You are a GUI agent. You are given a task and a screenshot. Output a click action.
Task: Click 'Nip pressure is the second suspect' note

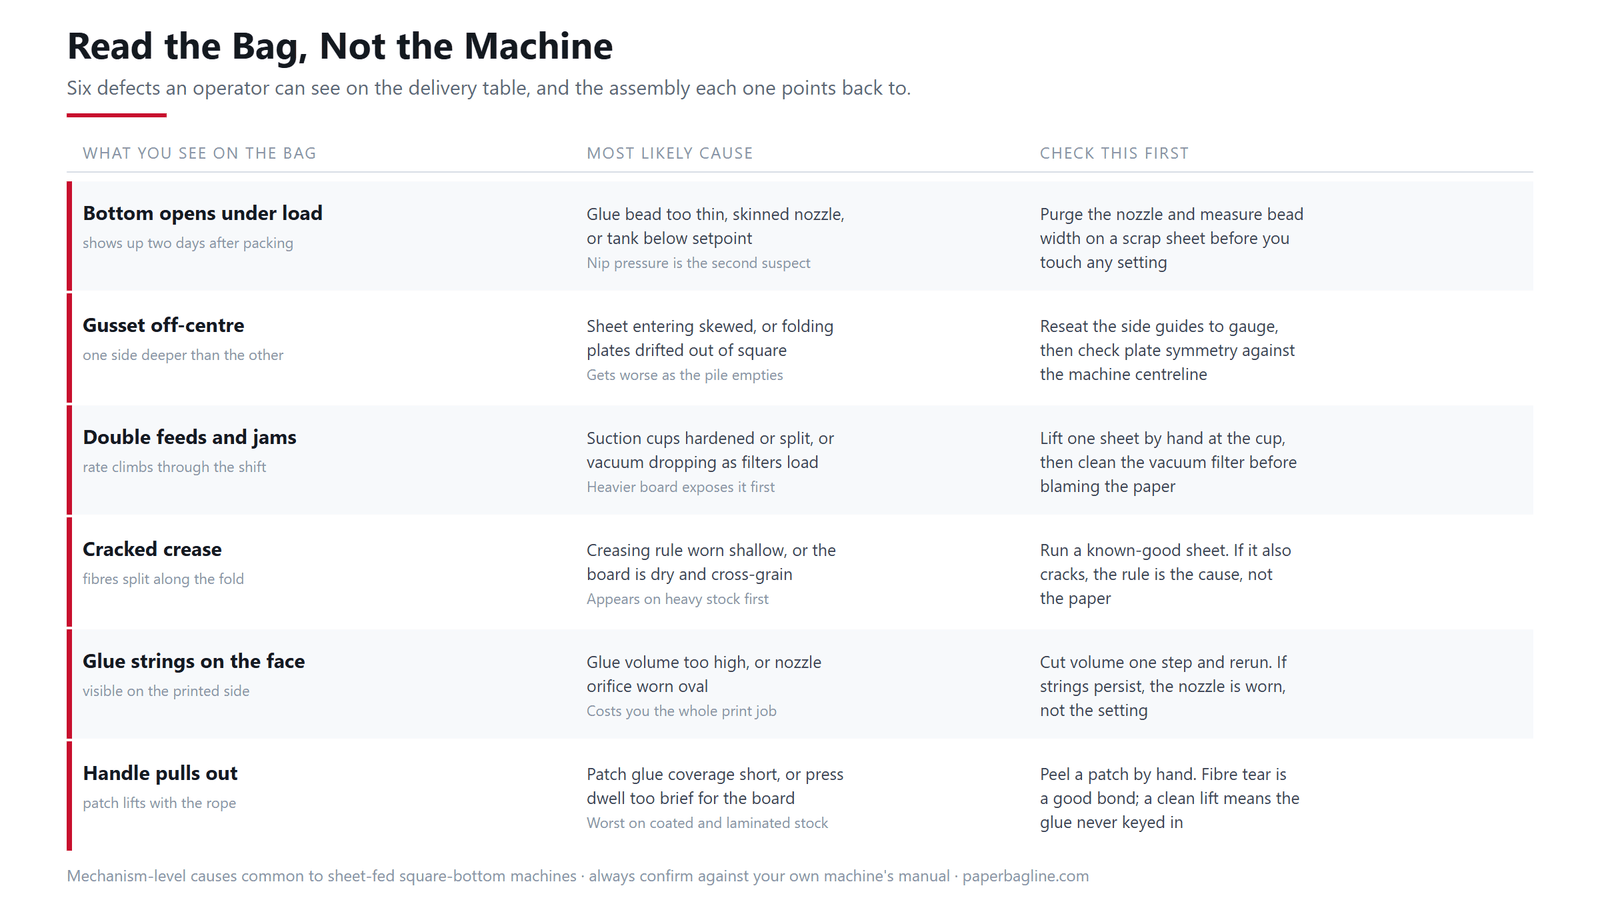pos(698,263)
